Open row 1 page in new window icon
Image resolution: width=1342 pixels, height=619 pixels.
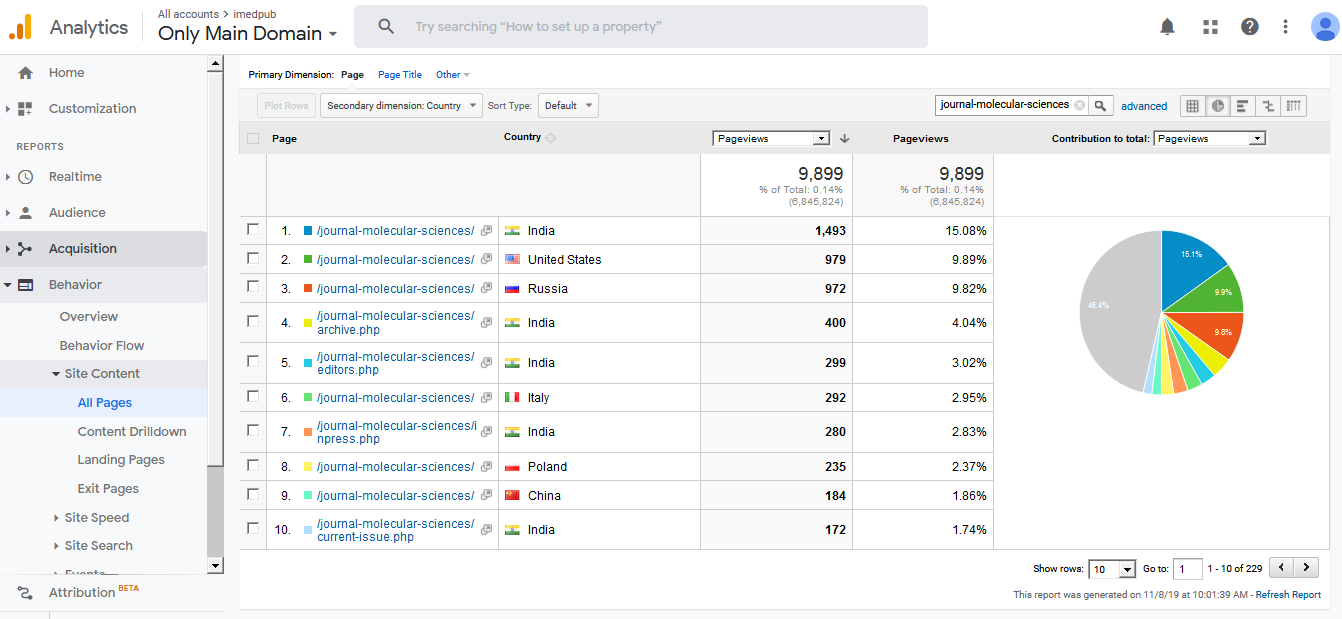pyautogui.click(x=486, y=231)
